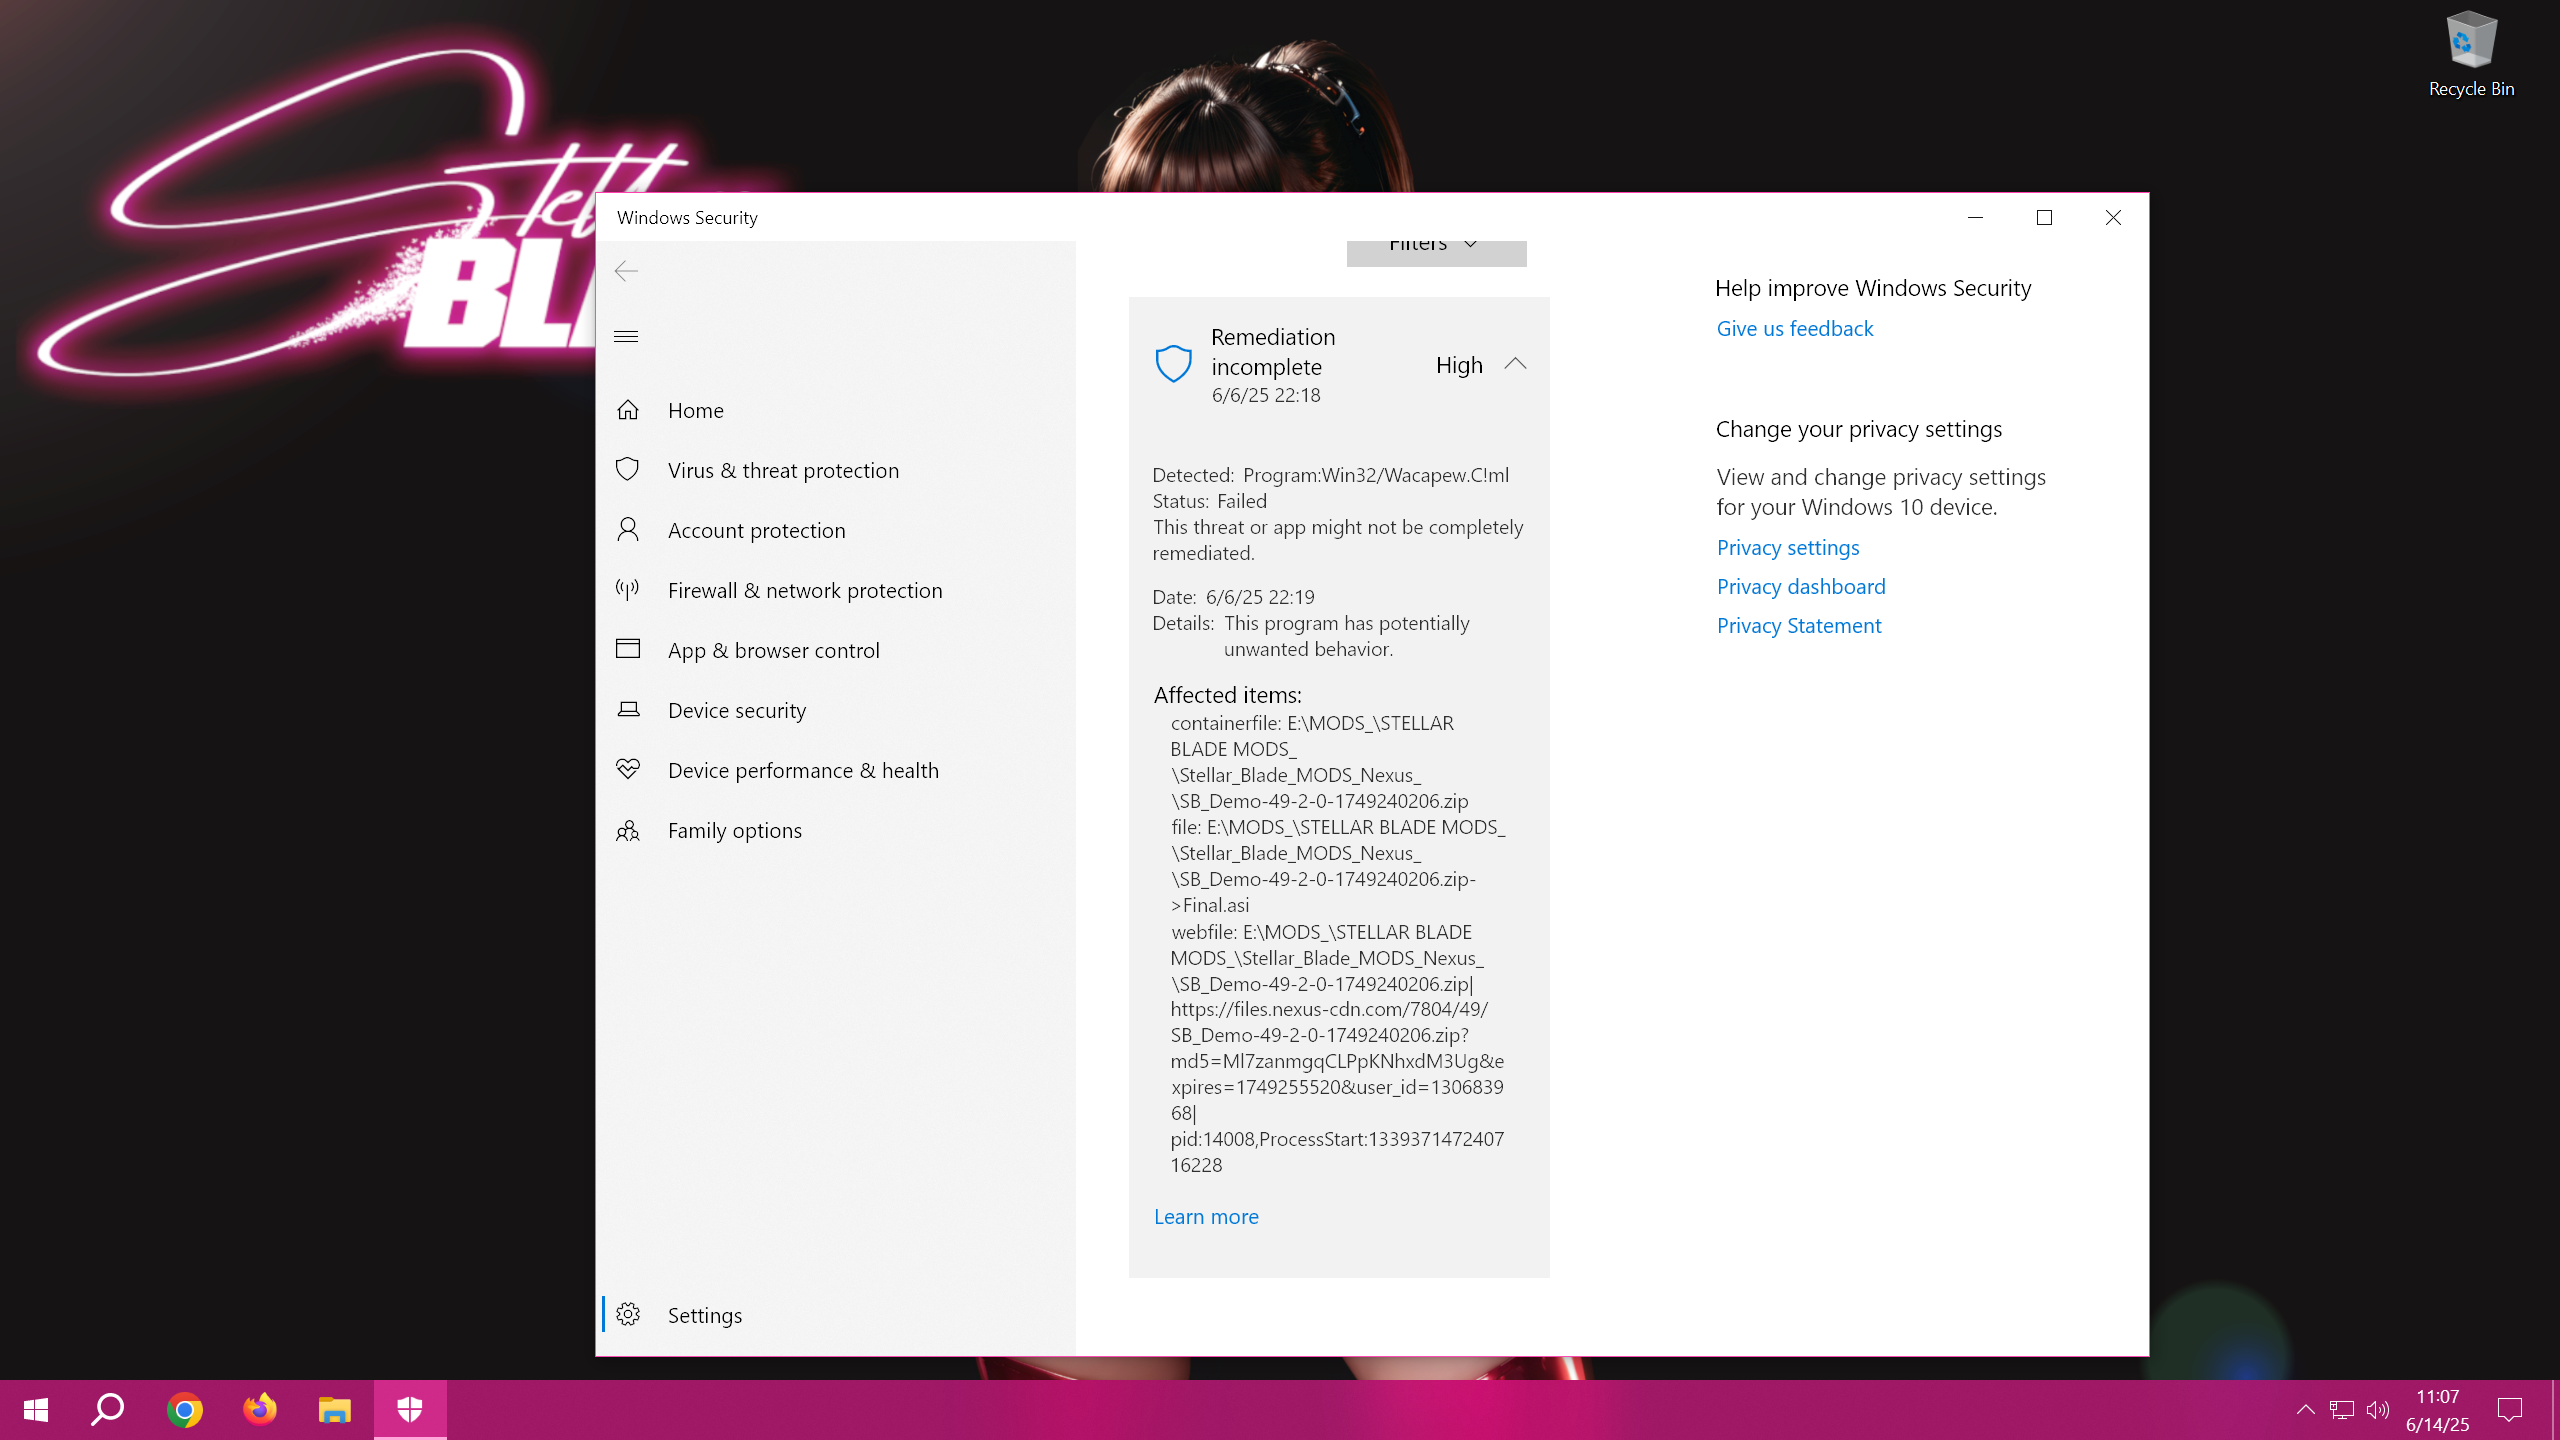Launch Firefox from the taskbar
This screenshot has width=2560, height=1440.
(260, 1410)
